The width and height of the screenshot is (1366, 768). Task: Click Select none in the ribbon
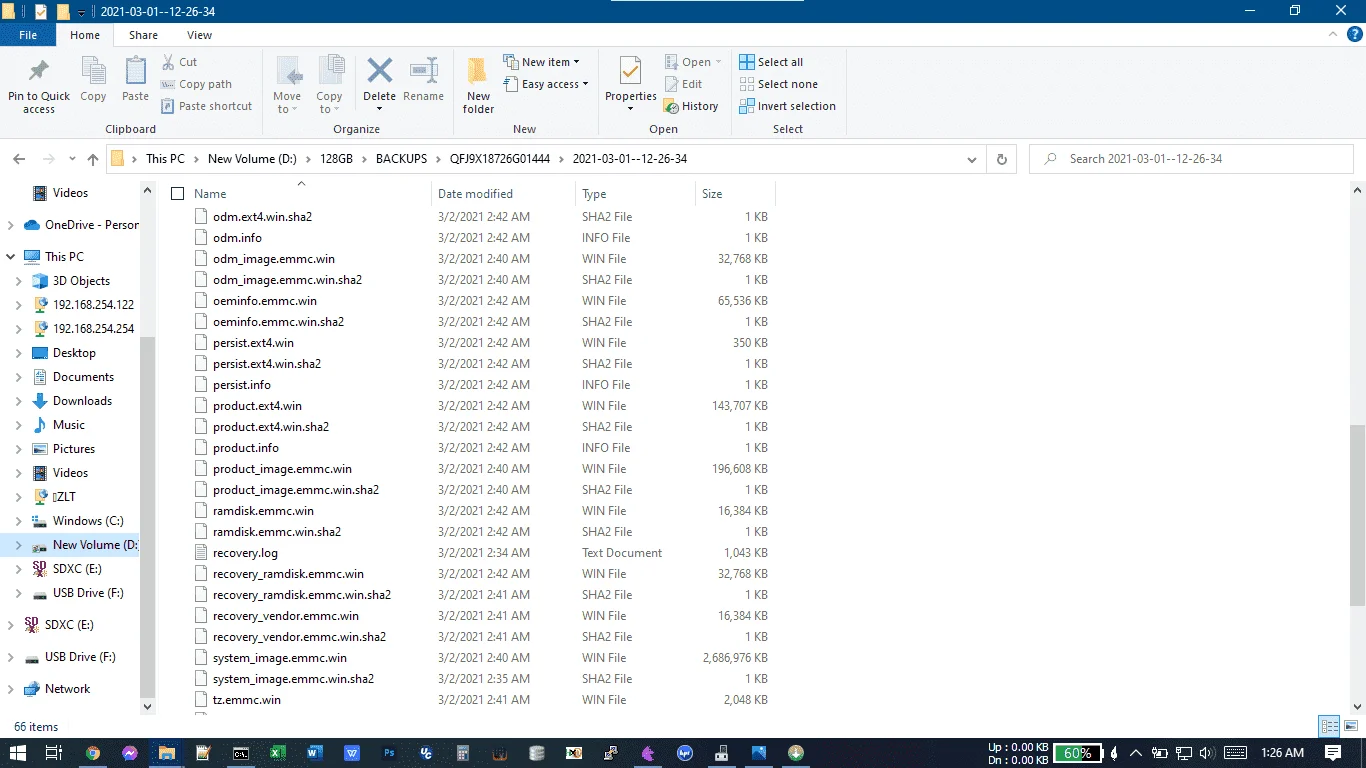coord(778,84)
